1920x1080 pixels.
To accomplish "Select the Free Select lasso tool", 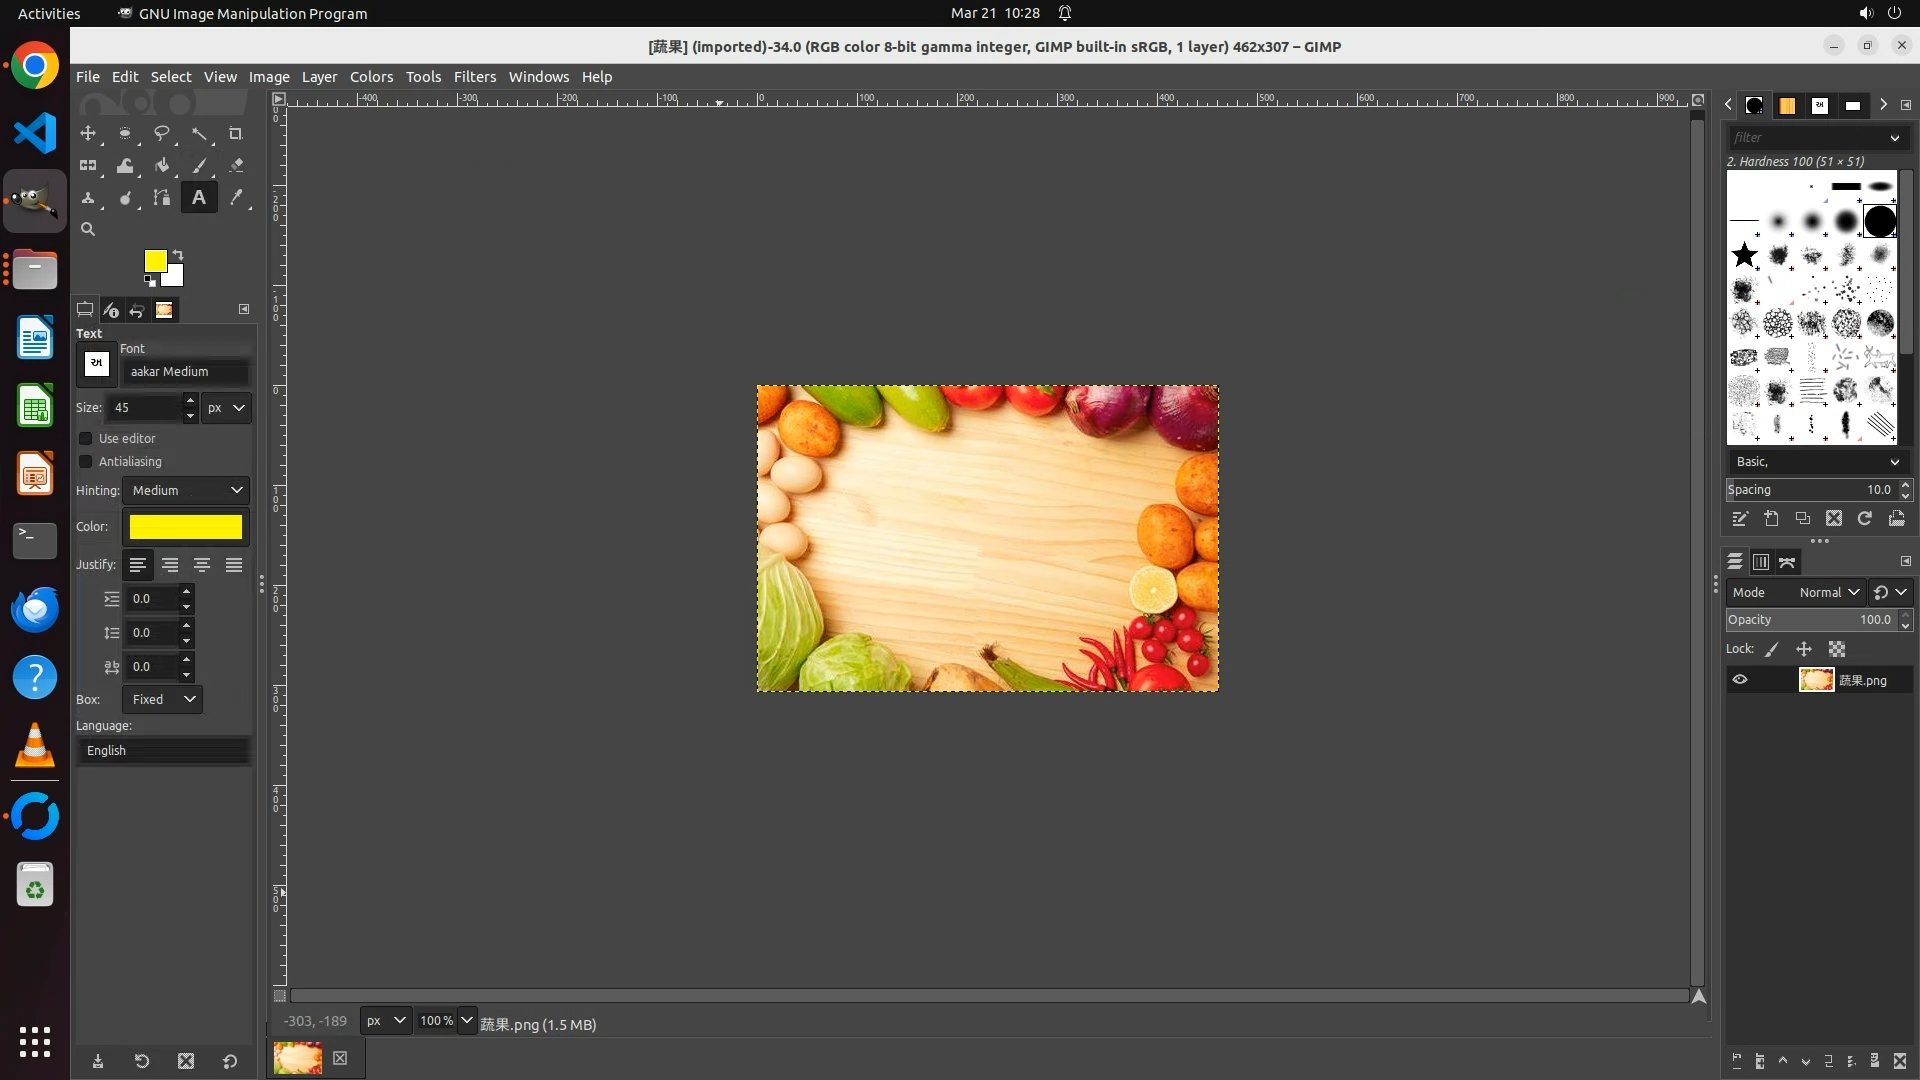I will [x=161, y=133].
